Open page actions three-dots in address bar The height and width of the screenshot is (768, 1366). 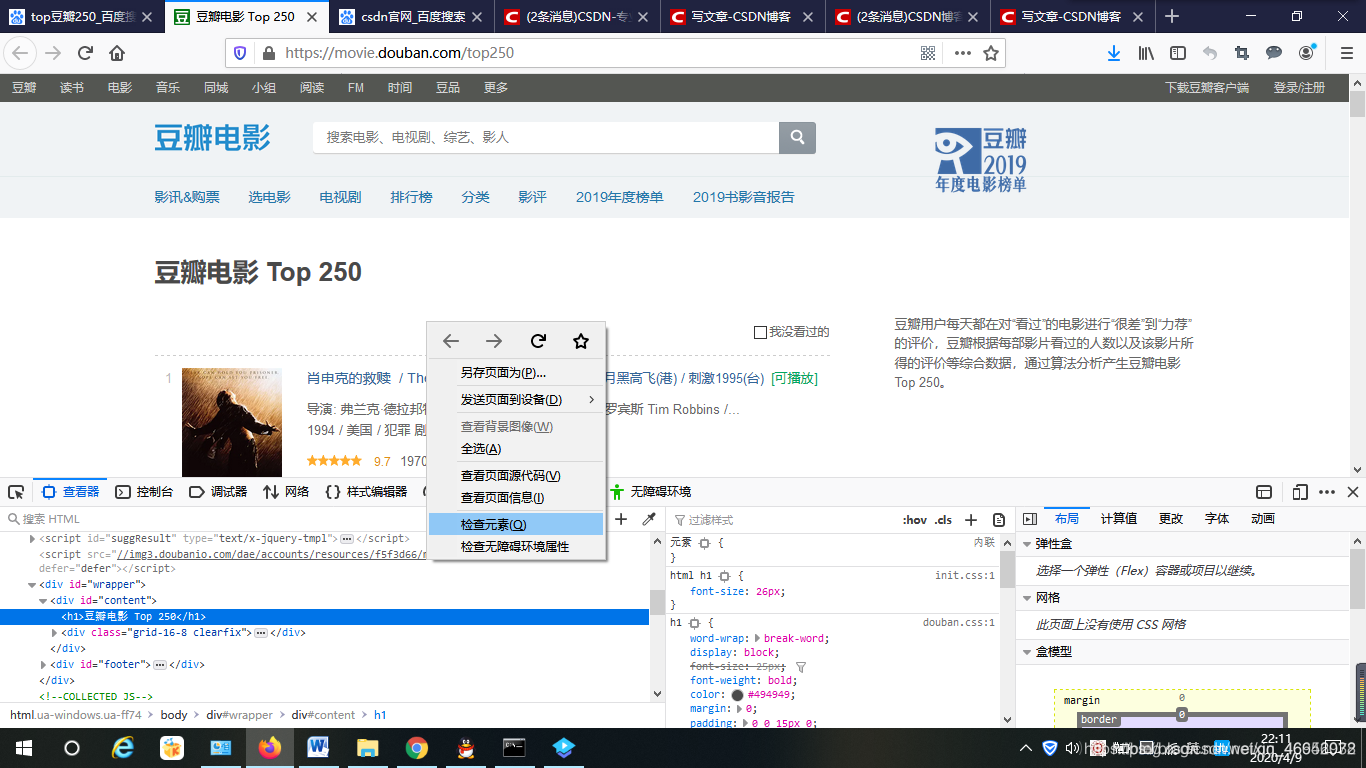[962, 53]
